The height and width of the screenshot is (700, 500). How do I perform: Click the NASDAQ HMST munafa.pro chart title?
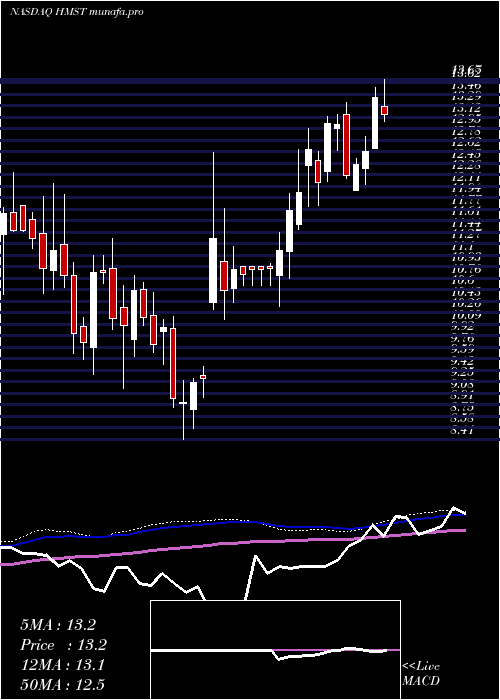point(76,12)
